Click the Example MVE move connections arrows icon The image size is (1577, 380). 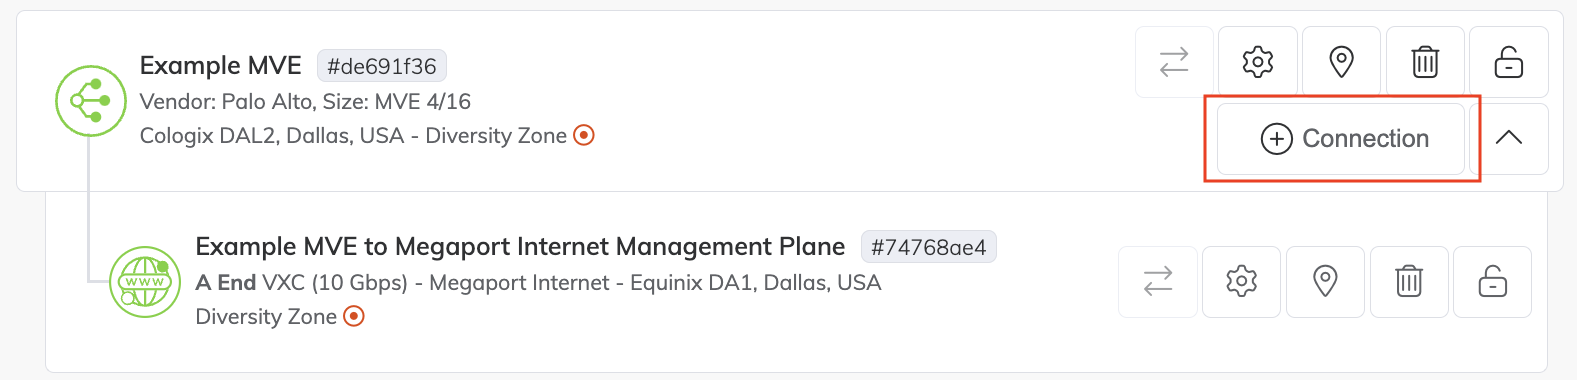point(1174,62)
